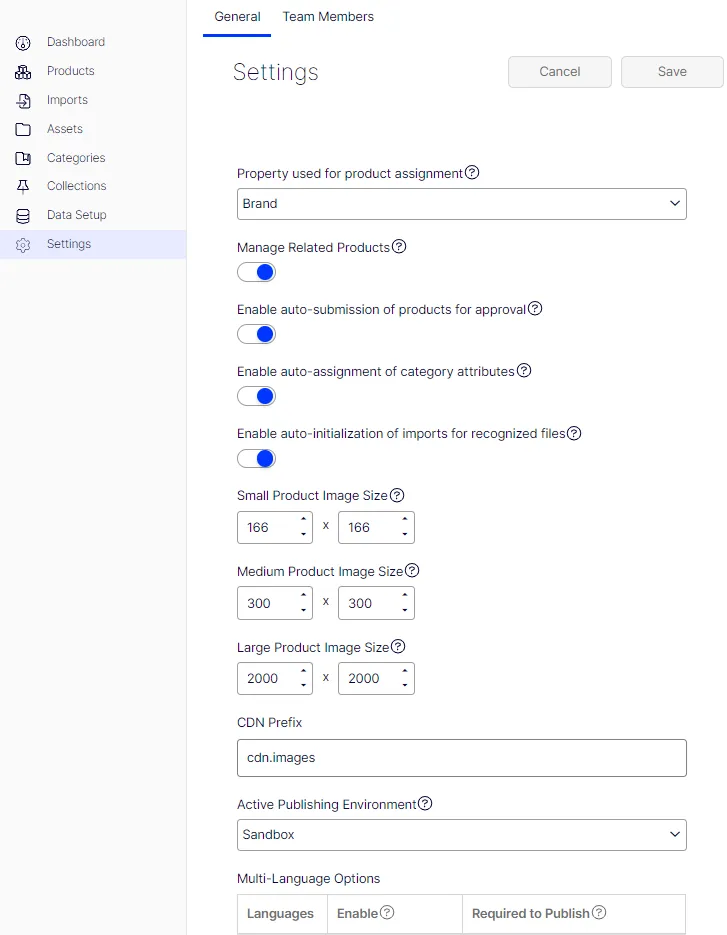
Task: Open help icon beside Manage Related Products
Action: (399, 246)
